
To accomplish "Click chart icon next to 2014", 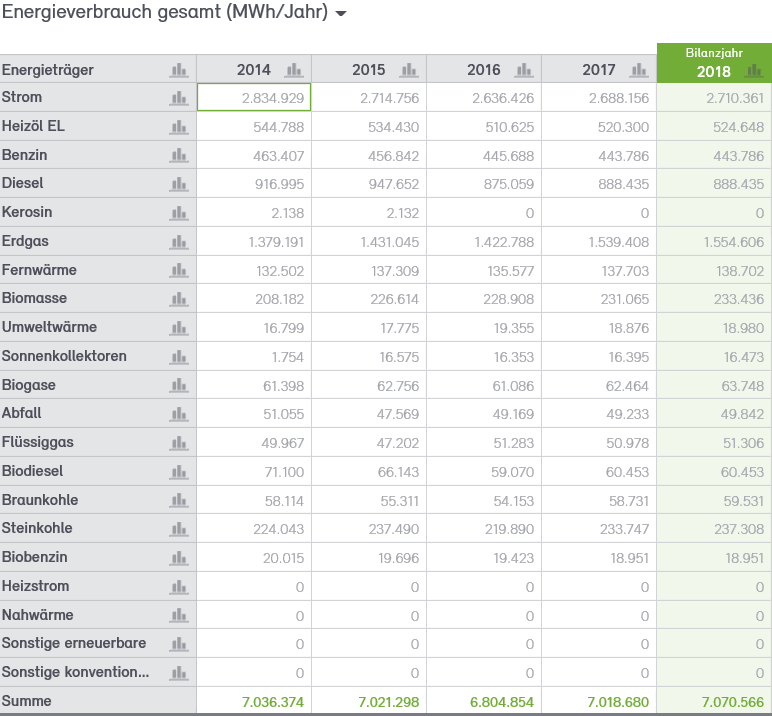I will click(294, 70).
